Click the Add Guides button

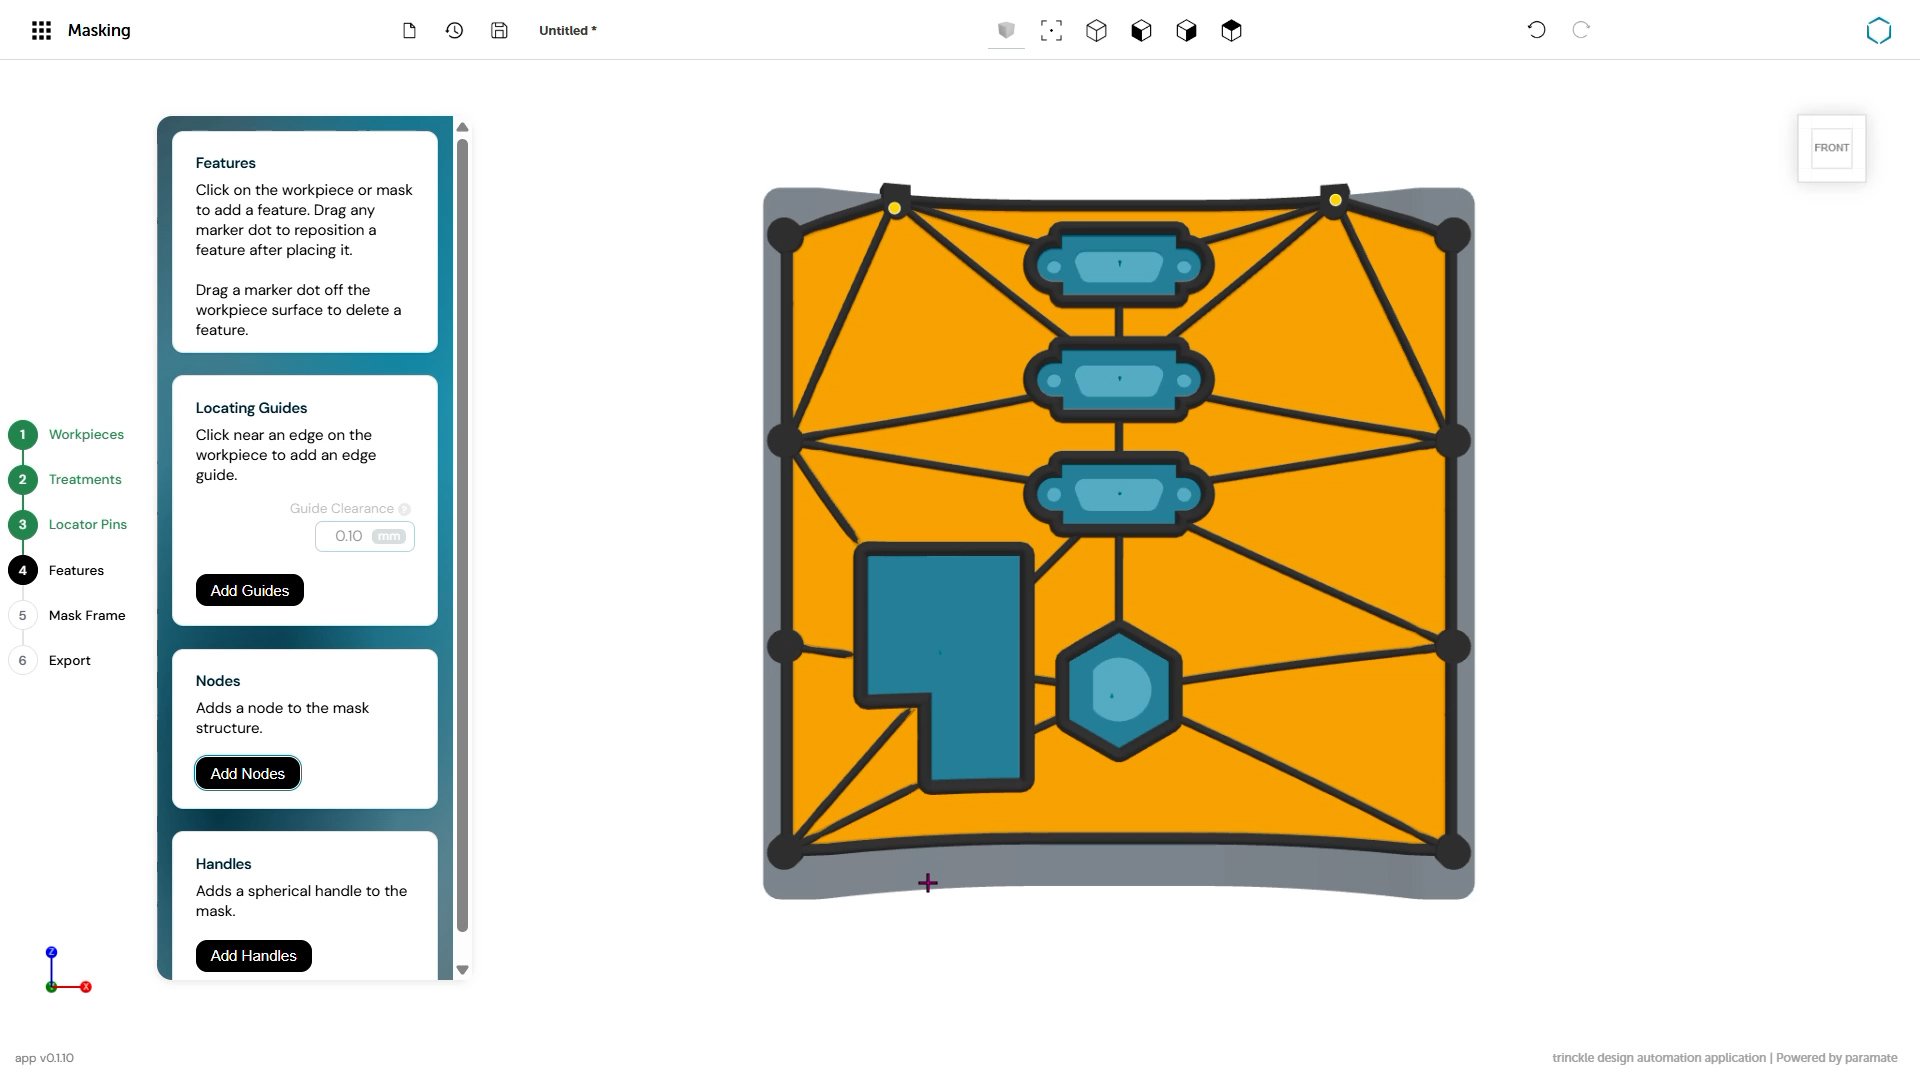point(249,591)
